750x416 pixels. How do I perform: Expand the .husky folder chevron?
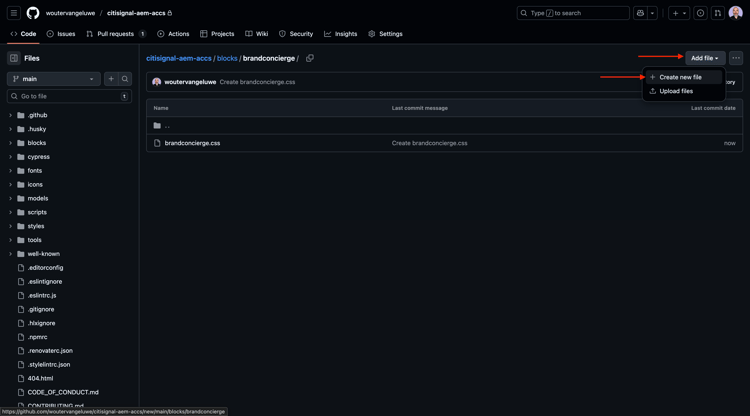tap(11, 129)
